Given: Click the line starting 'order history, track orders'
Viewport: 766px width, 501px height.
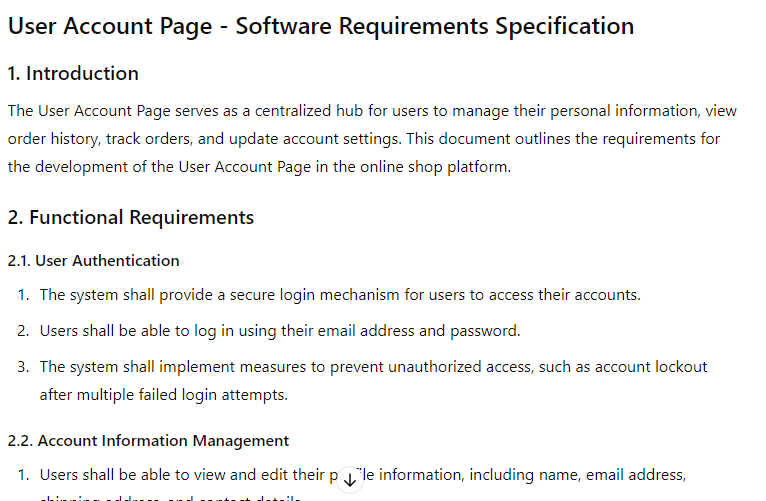Looking at the screenshot, I should (364, 139).
